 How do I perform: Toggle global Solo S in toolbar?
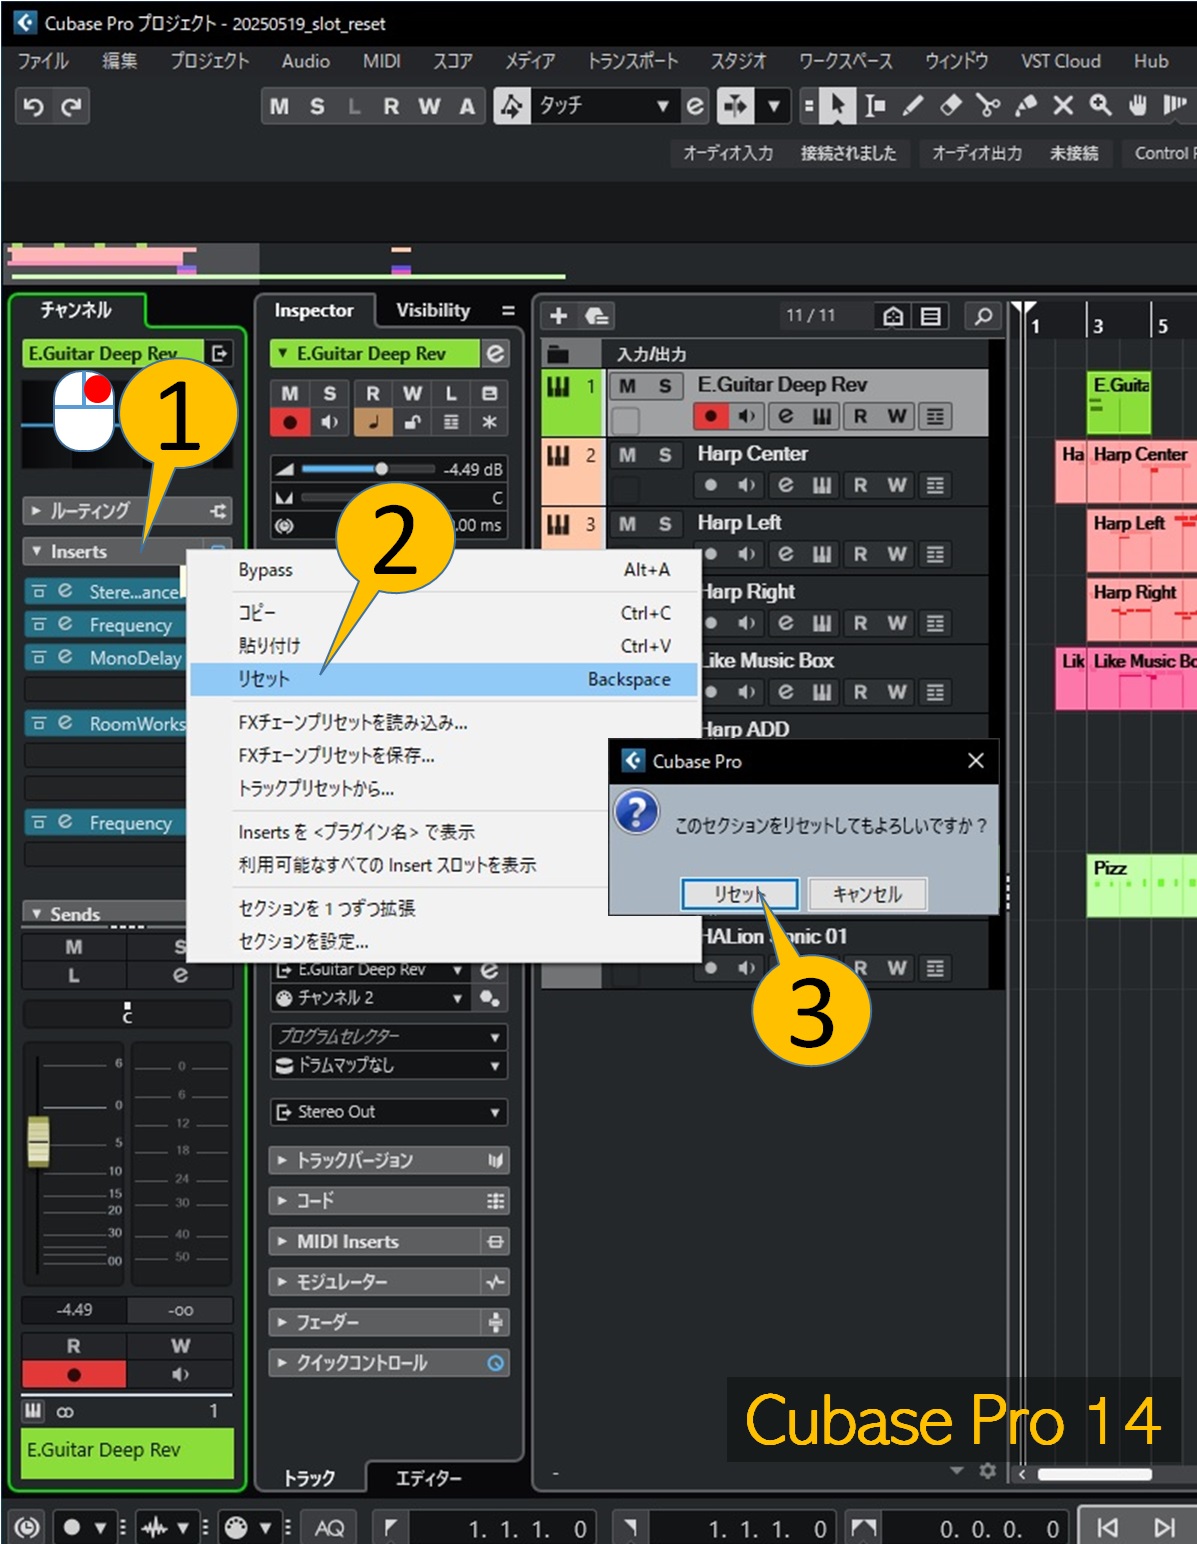tap(317, 106)
